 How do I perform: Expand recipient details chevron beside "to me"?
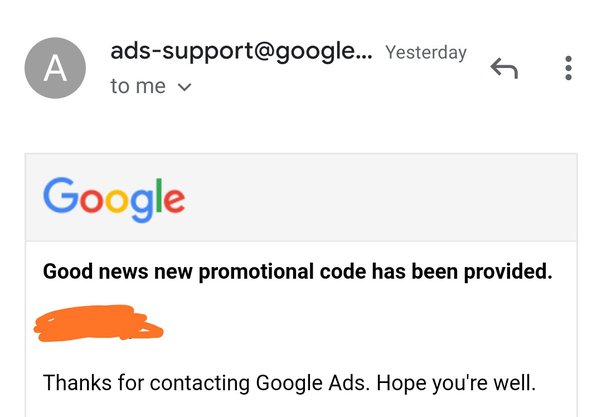[x=185, y=87]
